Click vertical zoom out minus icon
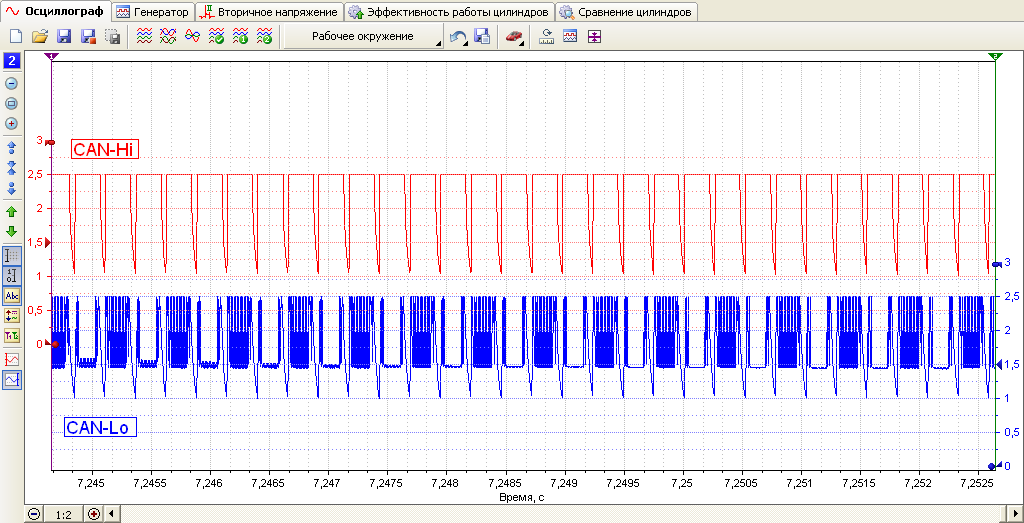This screenshot has height=523, width=1024. click(x=12, y=84)
